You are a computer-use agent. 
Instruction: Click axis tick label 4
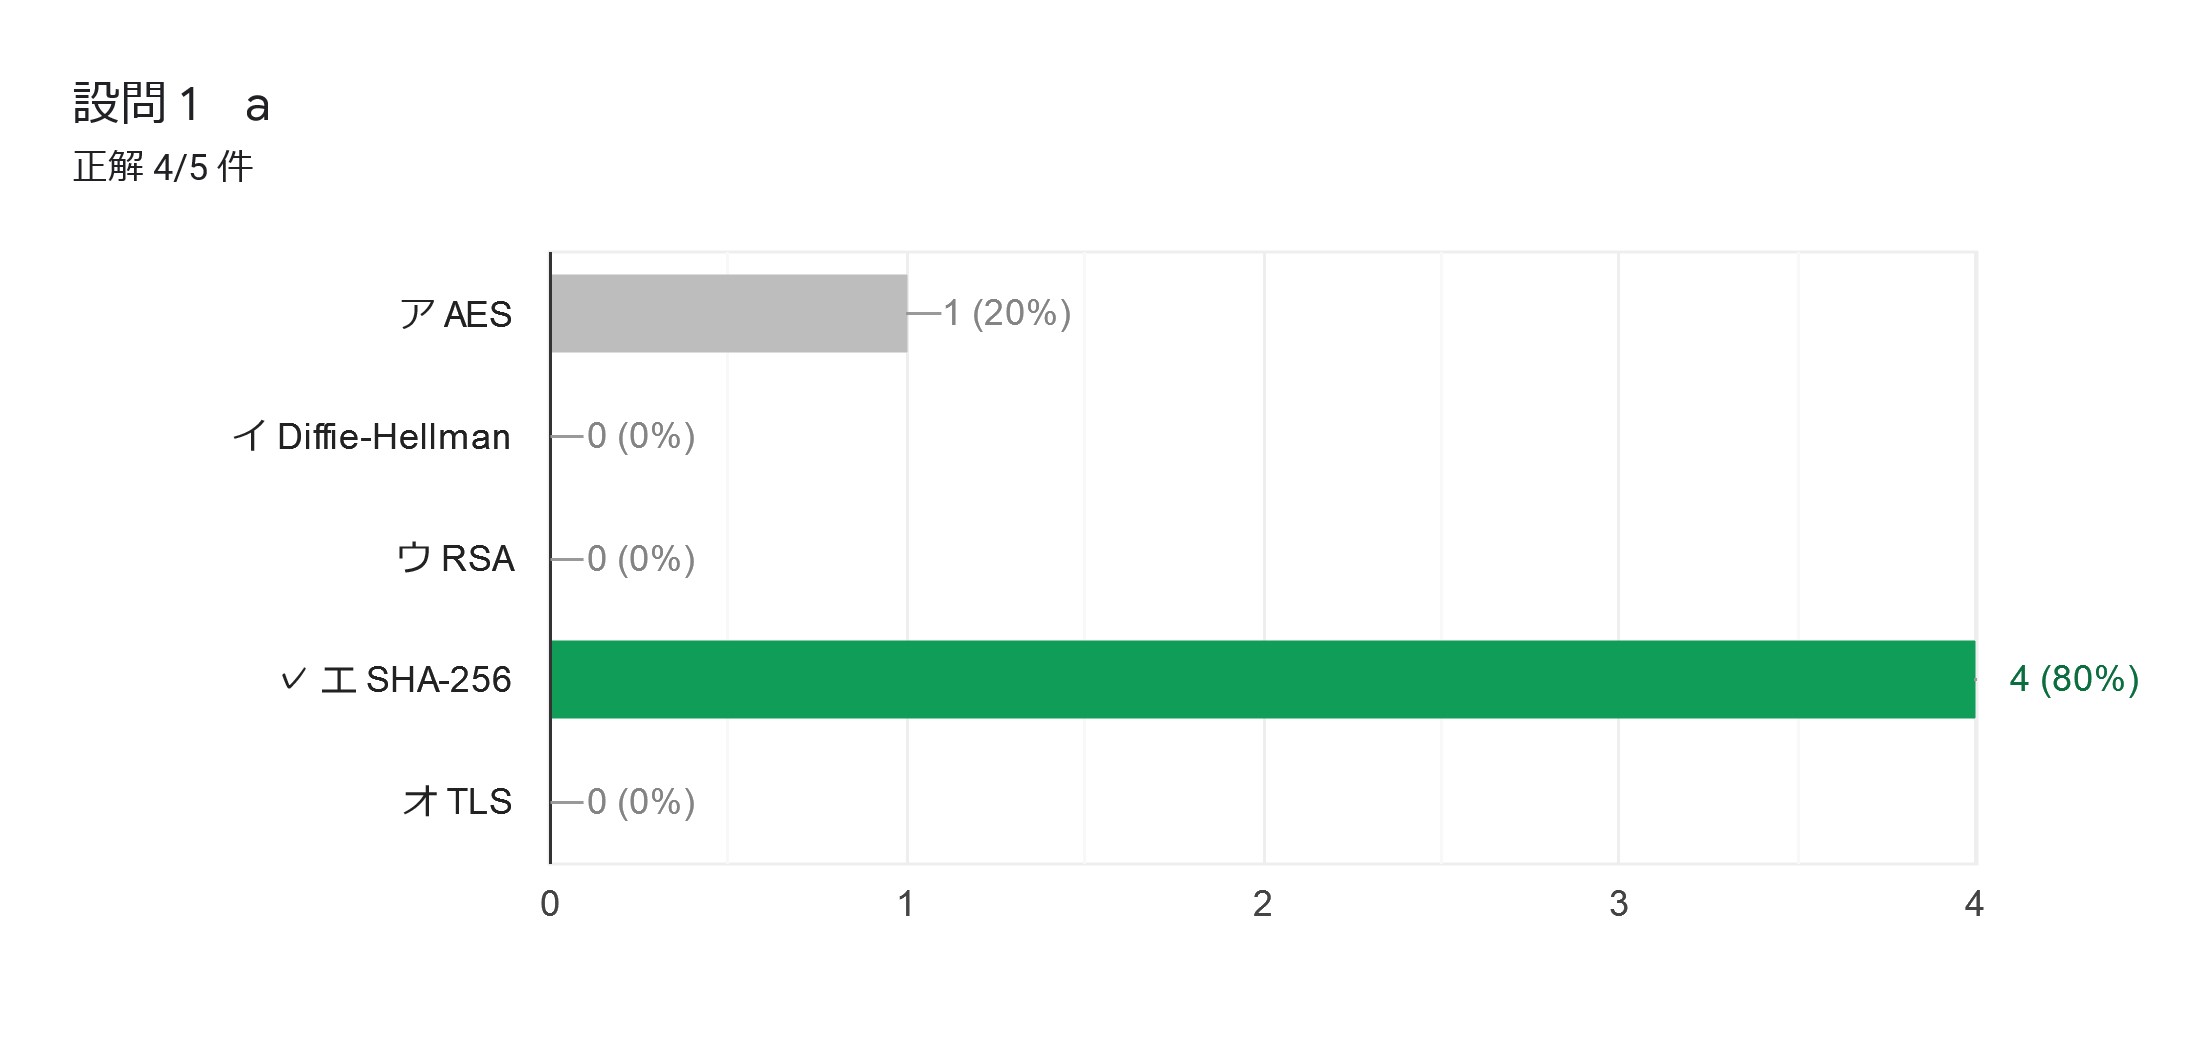(x=1974, y=904)
